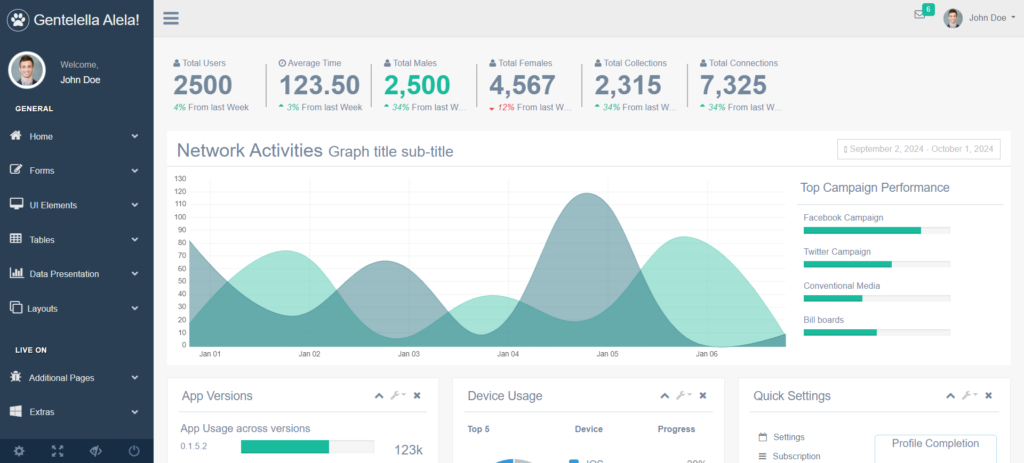Click the paw logo in the sidebar header
This screenshot has width=1024, height=463.
pyautogui.click(x=18, y=19)
